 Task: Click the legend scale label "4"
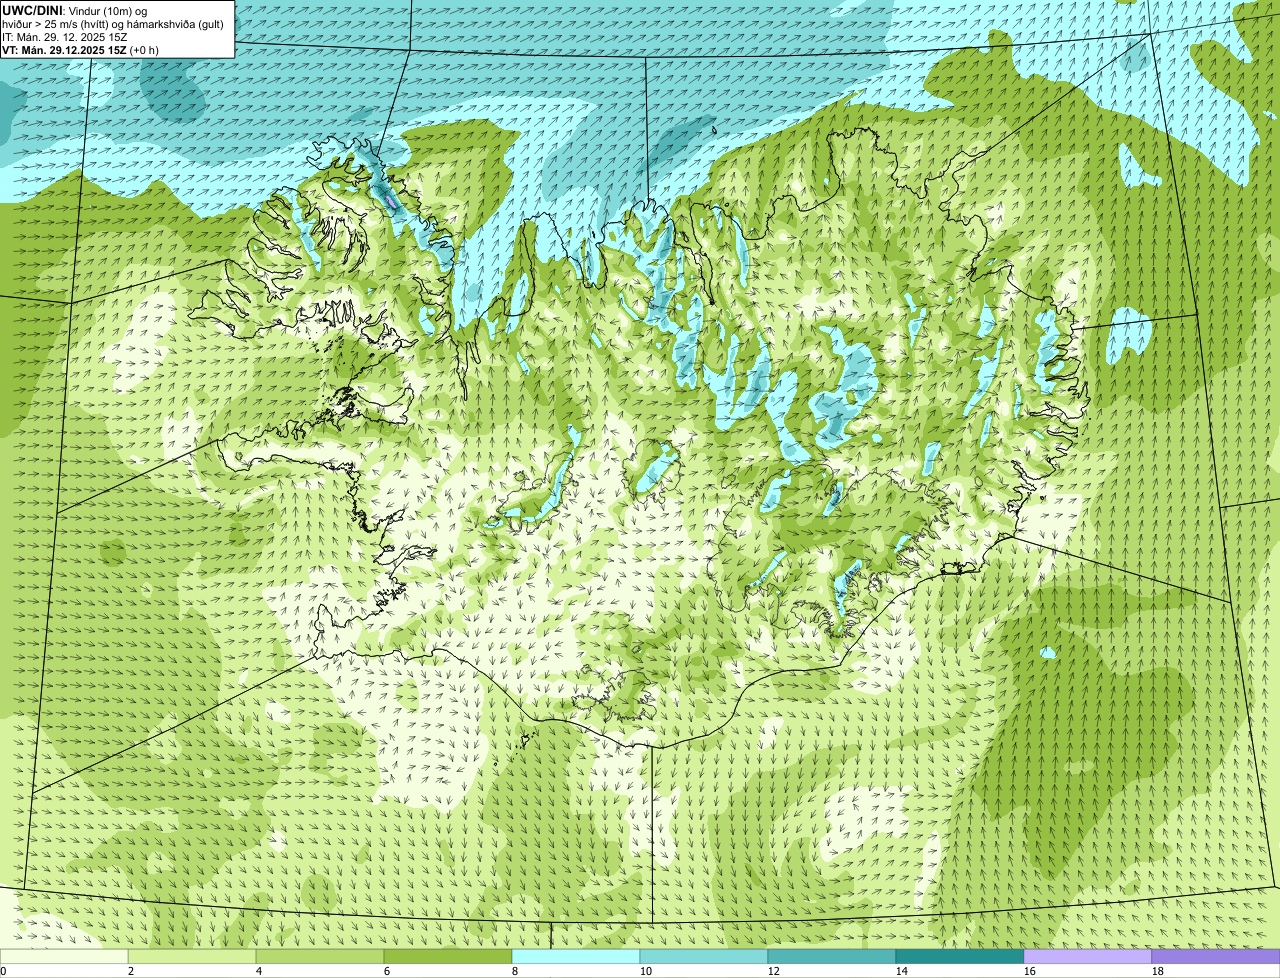(259, 971)
